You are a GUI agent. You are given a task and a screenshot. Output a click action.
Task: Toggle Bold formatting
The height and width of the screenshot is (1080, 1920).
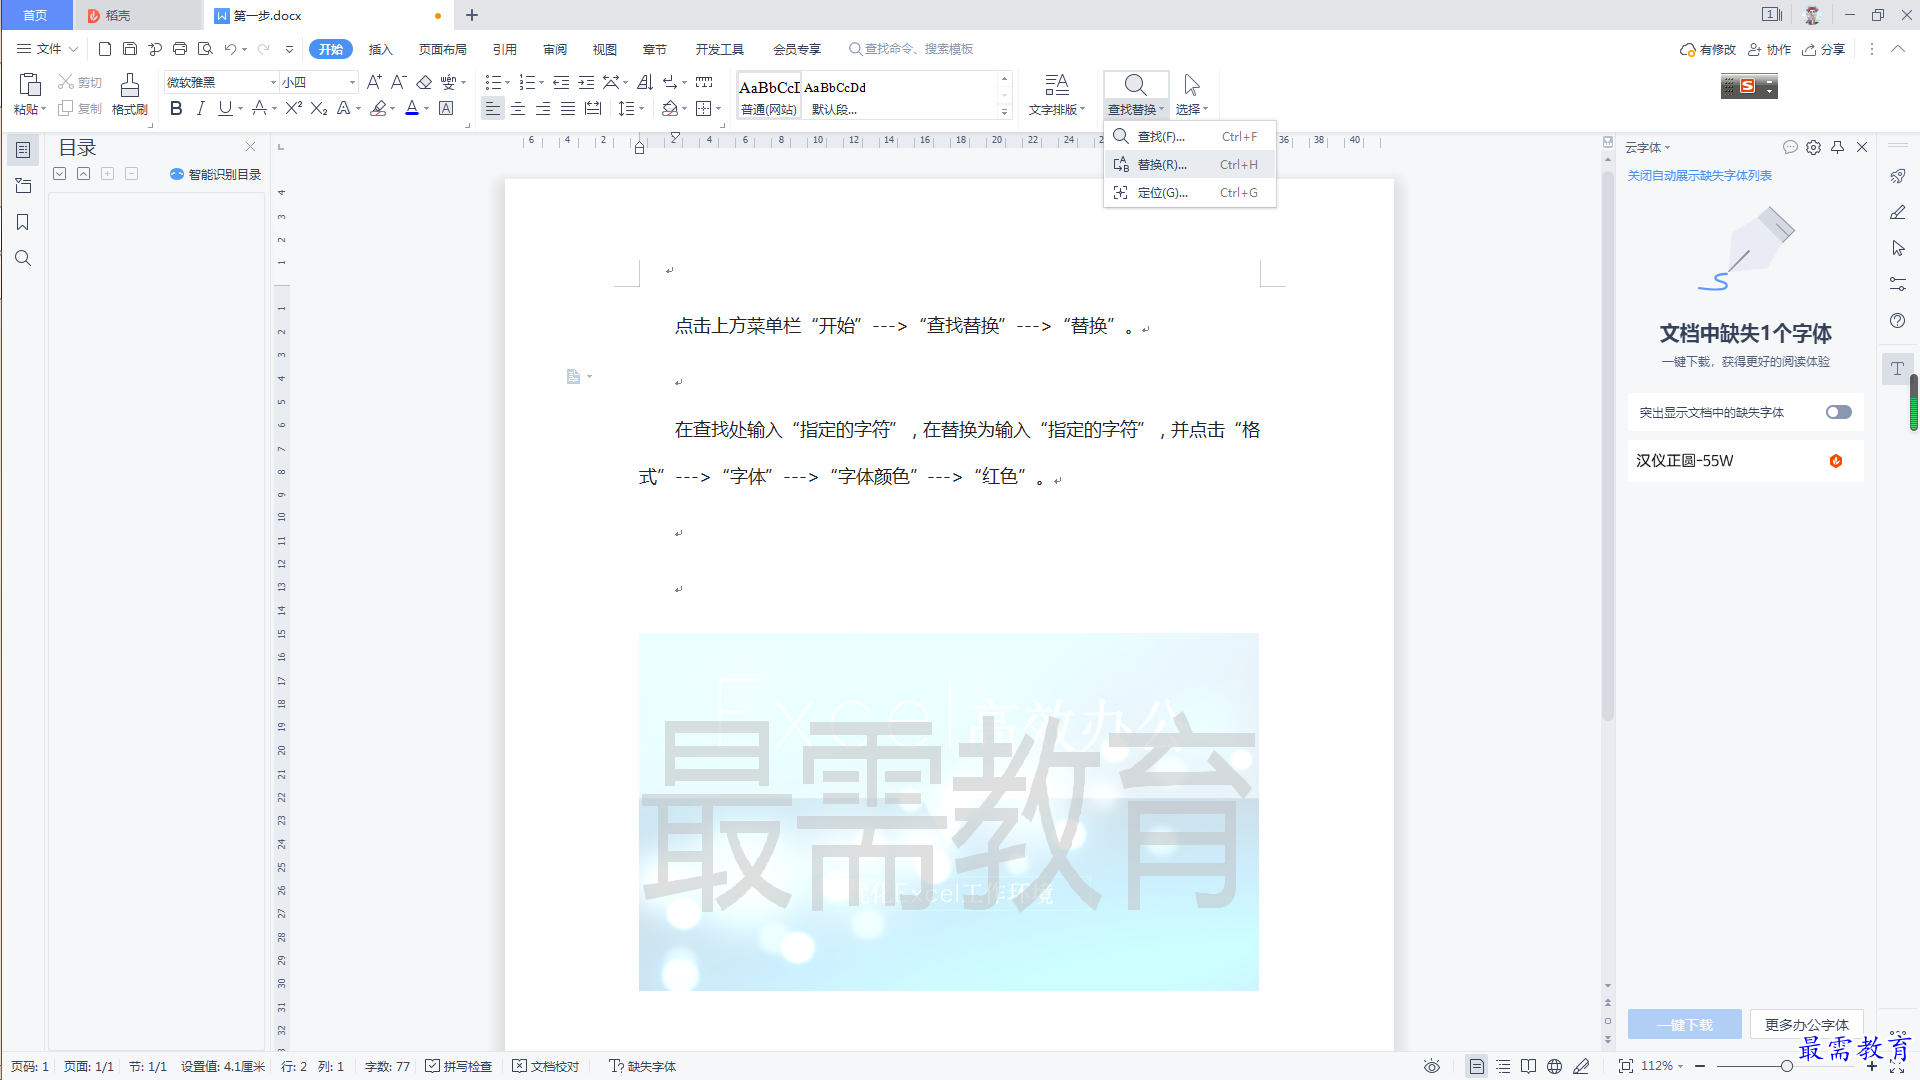coord(176,108)
